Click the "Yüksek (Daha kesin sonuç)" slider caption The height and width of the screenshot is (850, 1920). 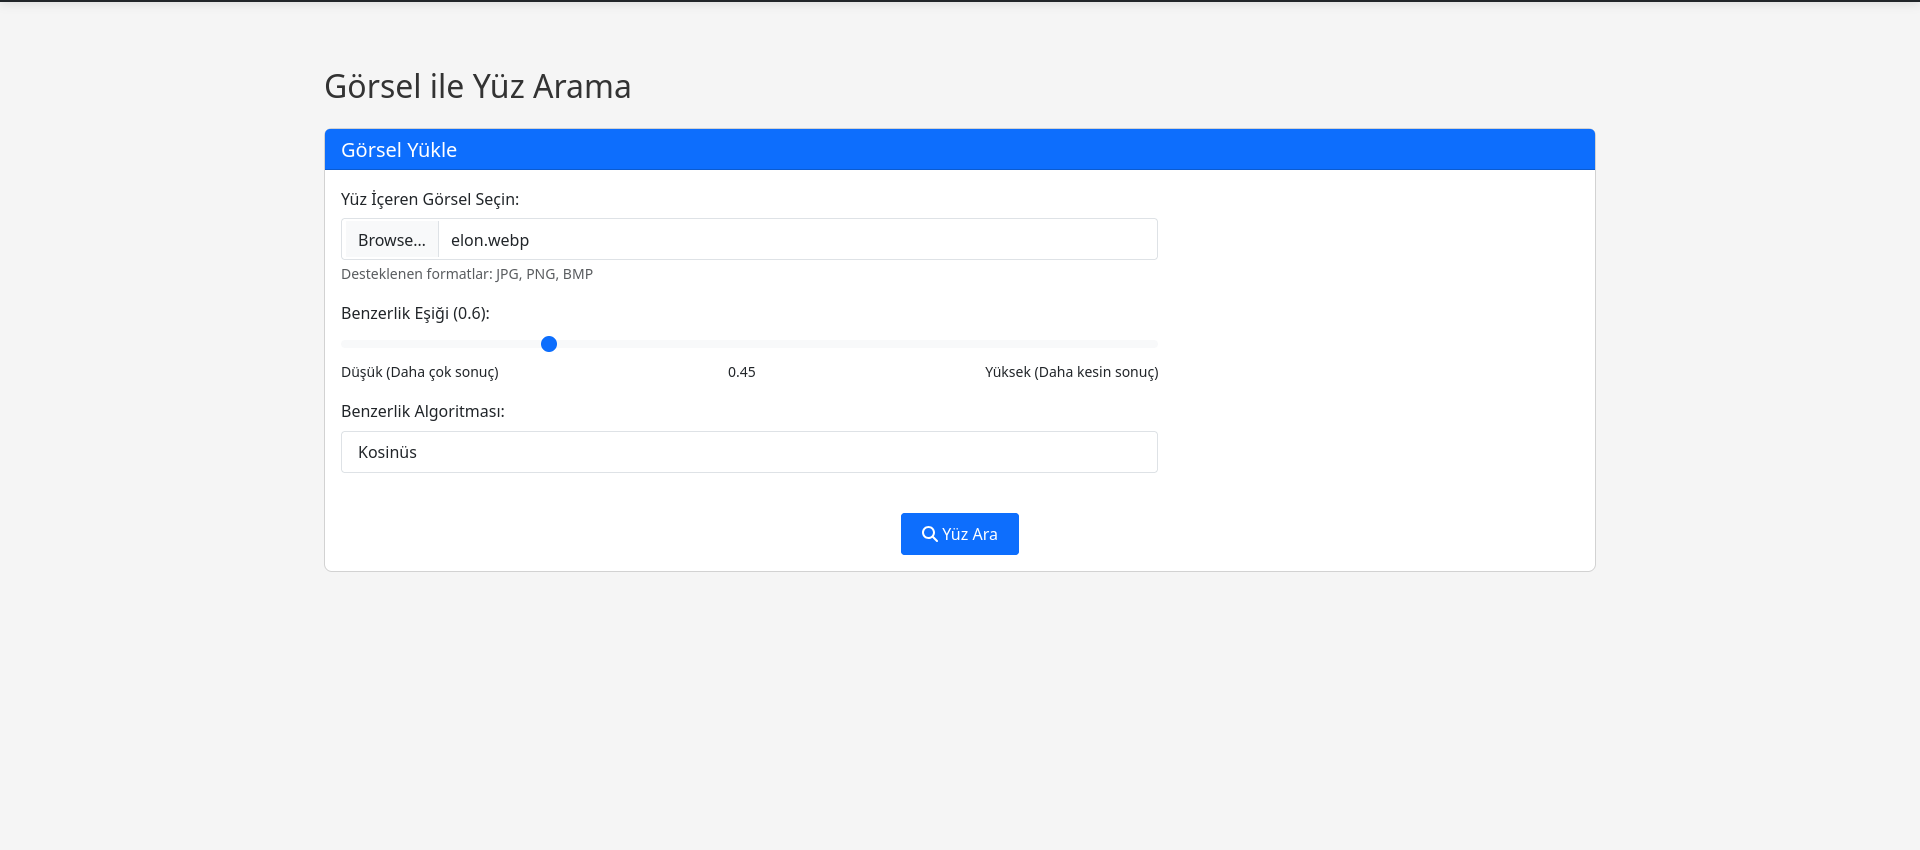coord(1071,372)
